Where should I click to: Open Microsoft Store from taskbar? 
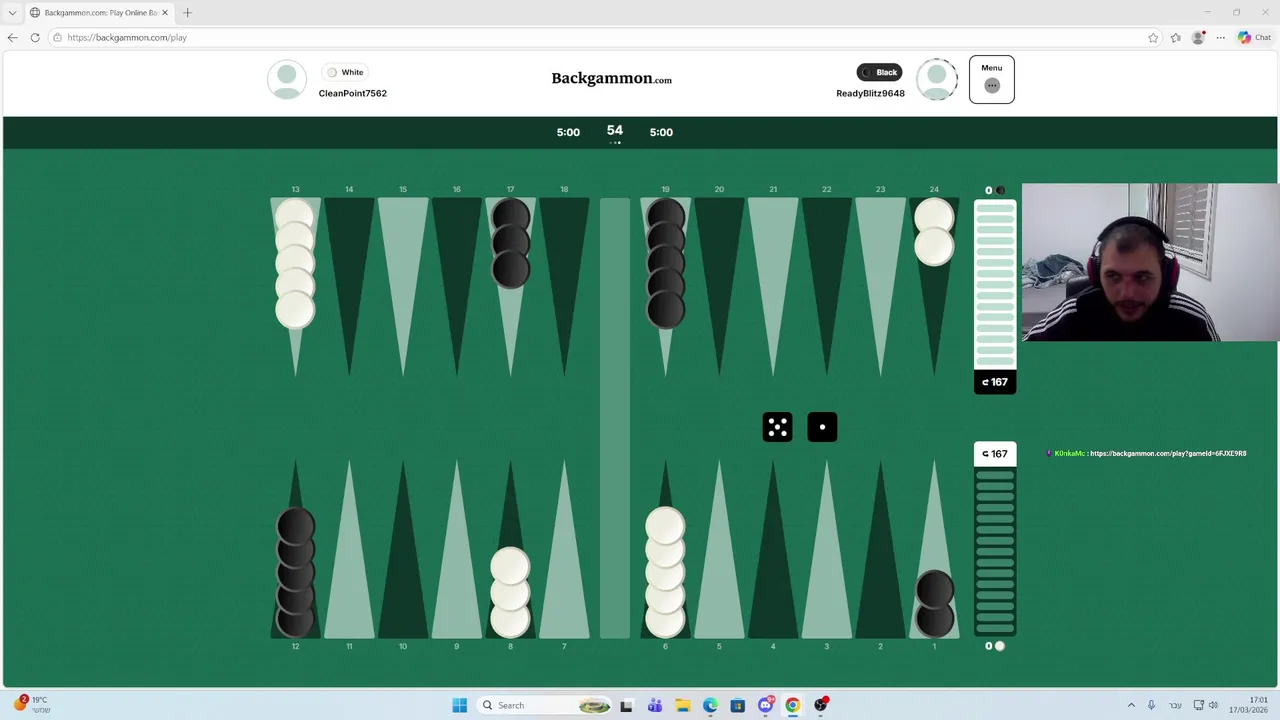pos(737,705)
